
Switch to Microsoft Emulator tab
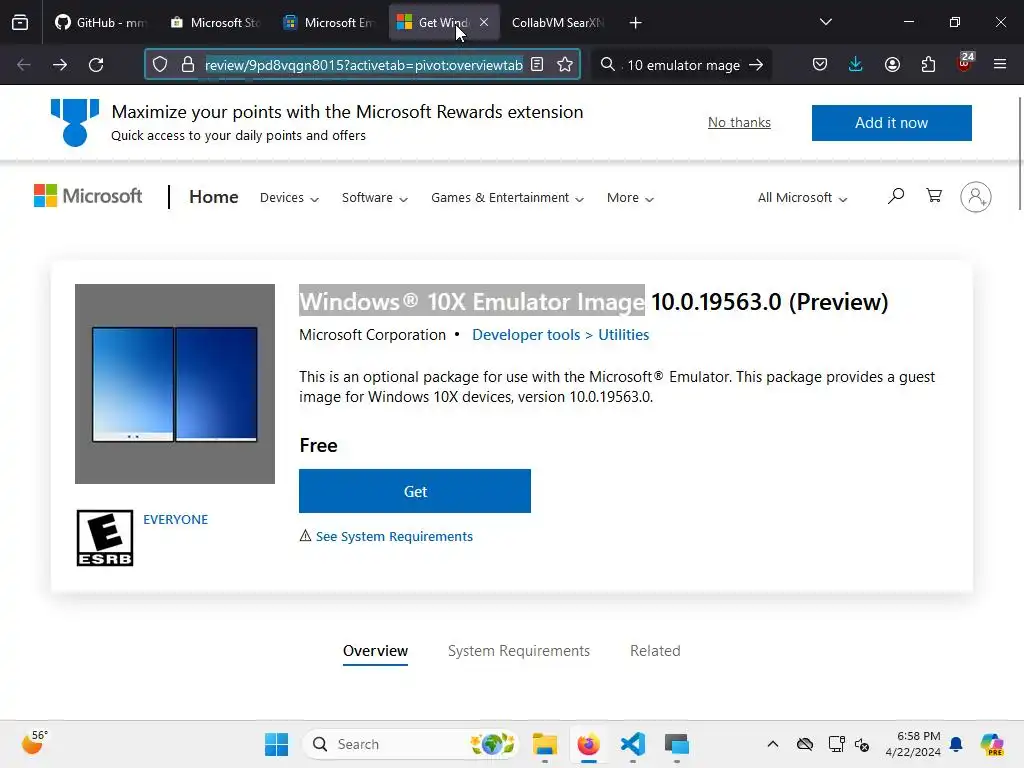tap(330, 23)
